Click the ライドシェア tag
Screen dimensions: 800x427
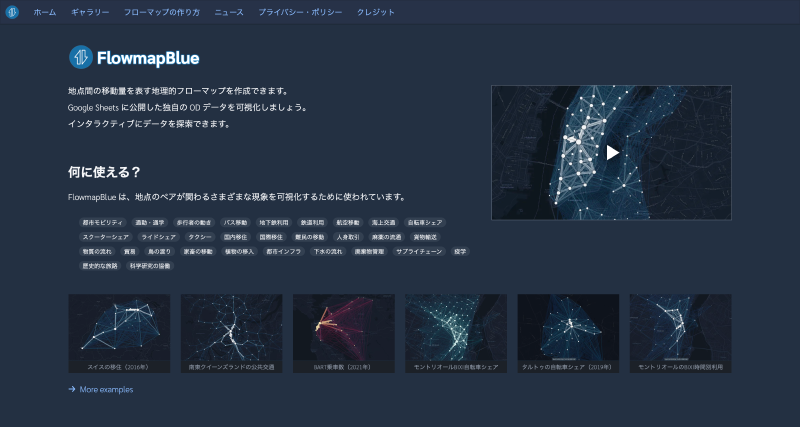(159, 237)
